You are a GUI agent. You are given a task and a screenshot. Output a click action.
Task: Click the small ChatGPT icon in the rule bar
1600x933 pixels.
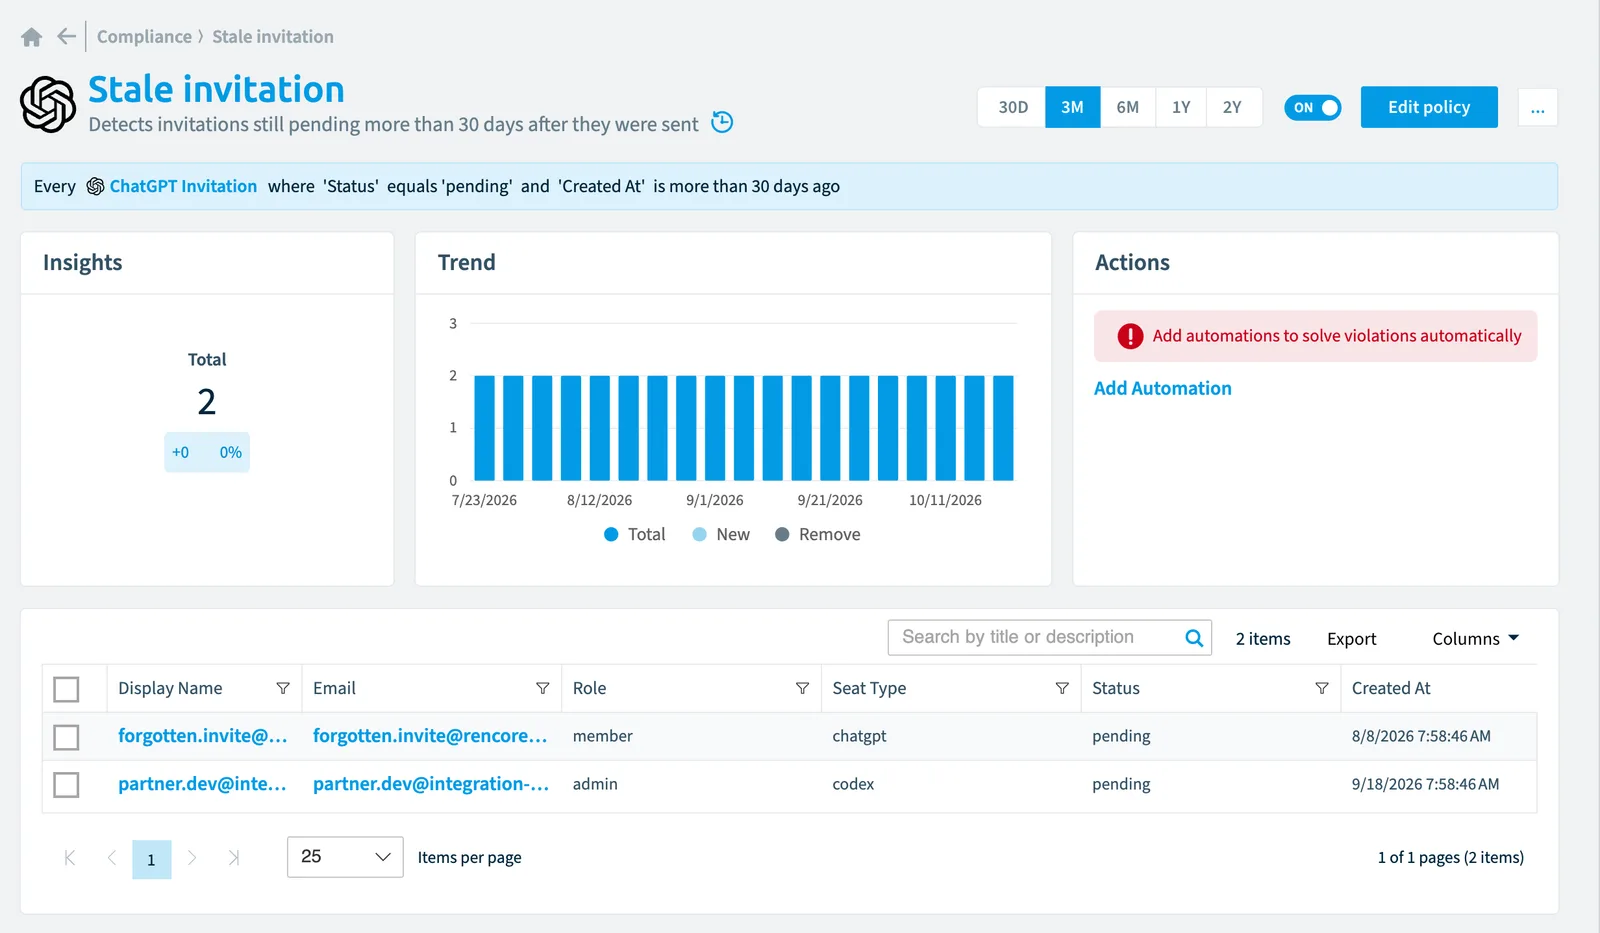point(95,186)
